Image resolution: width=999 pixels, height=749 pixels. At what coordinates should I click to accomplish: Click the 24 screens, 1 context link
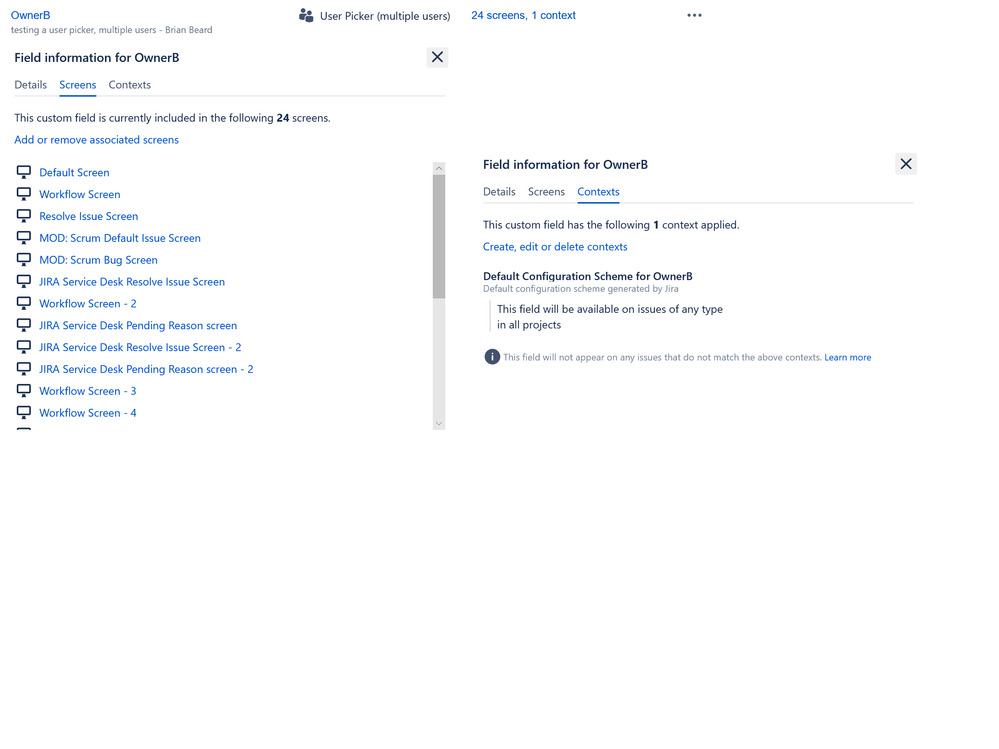[523, 15]
